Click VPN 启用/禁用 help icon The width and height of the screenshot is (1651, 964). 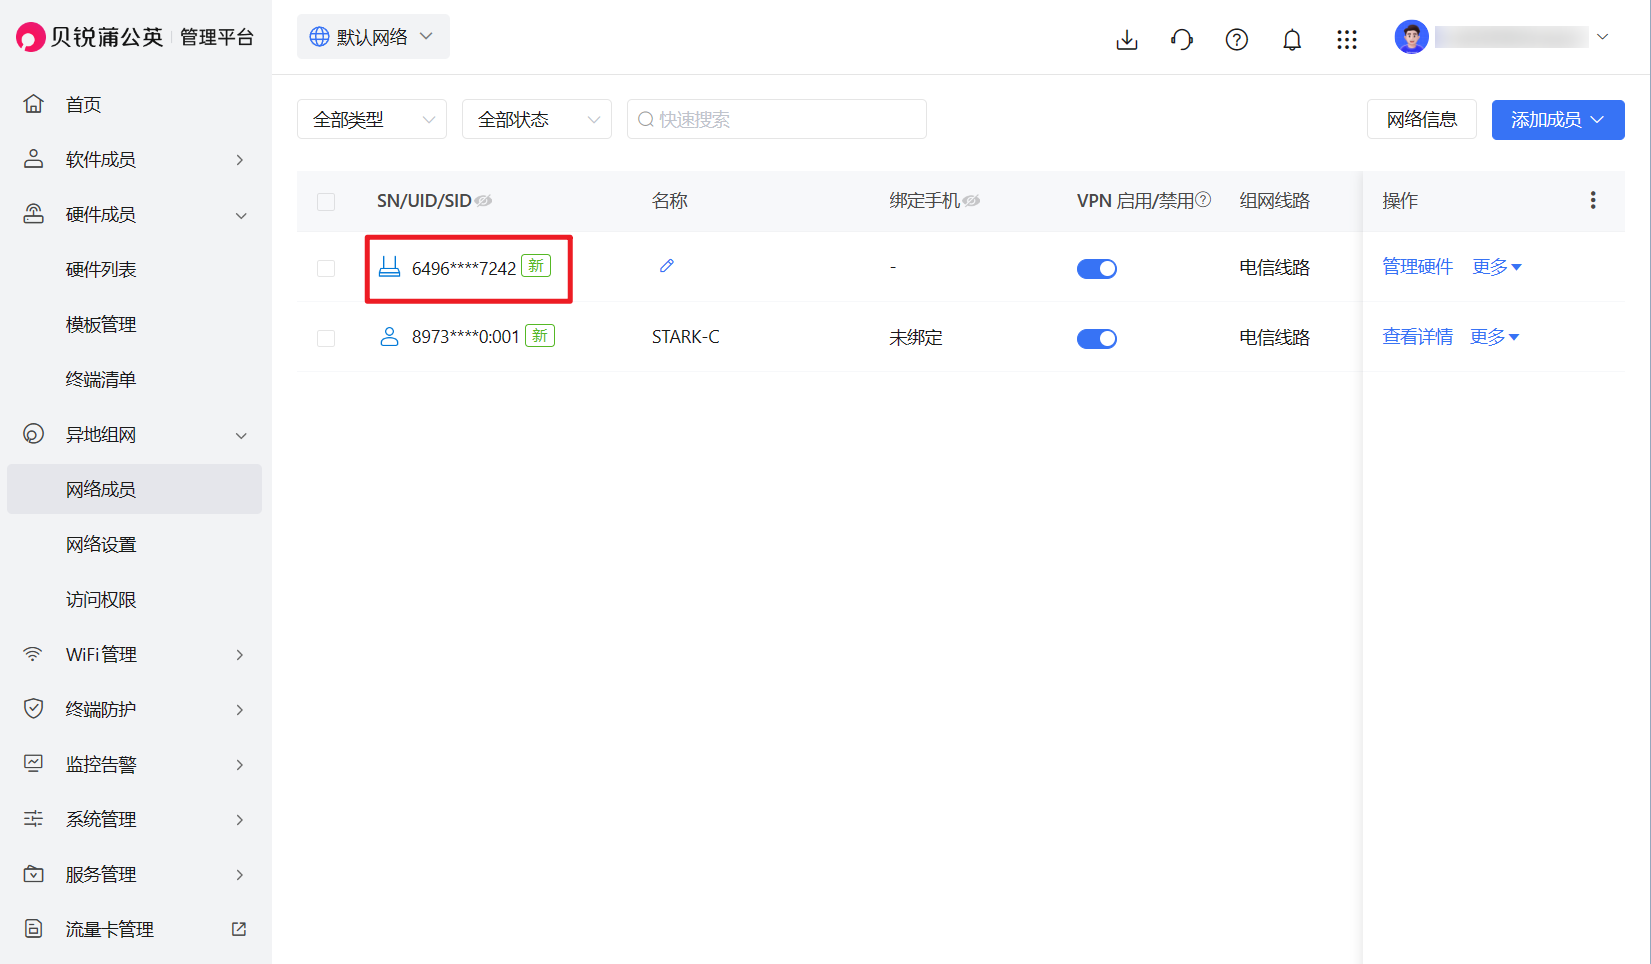(1204, 199)
